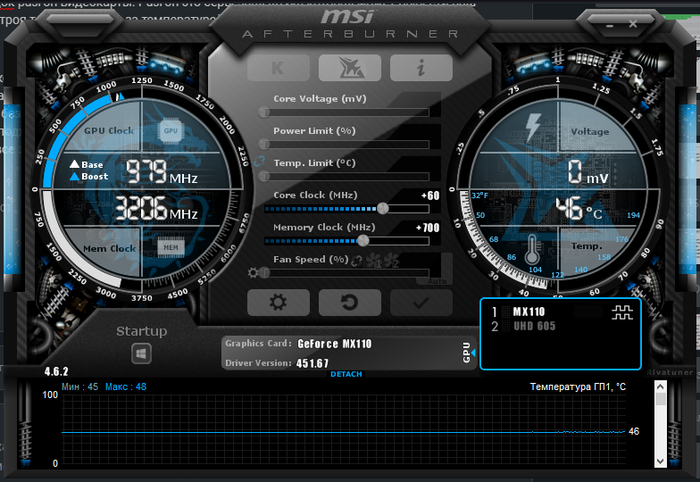Open Afterburner settings with the gear
This screenshot has width=700, height=482.
[277, 302]
